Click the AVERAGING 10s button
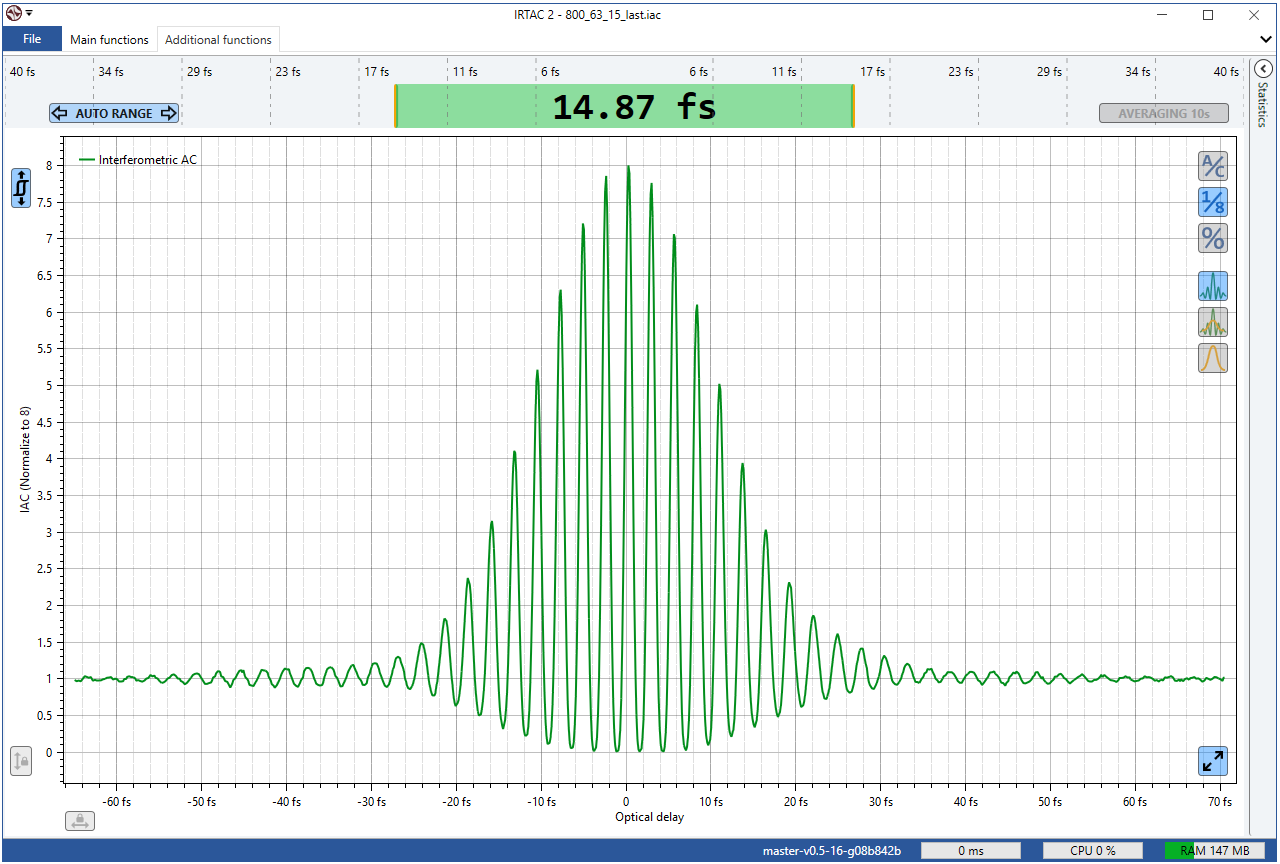The height and width of the screenshot is (864, 1280). point(1163,113)
